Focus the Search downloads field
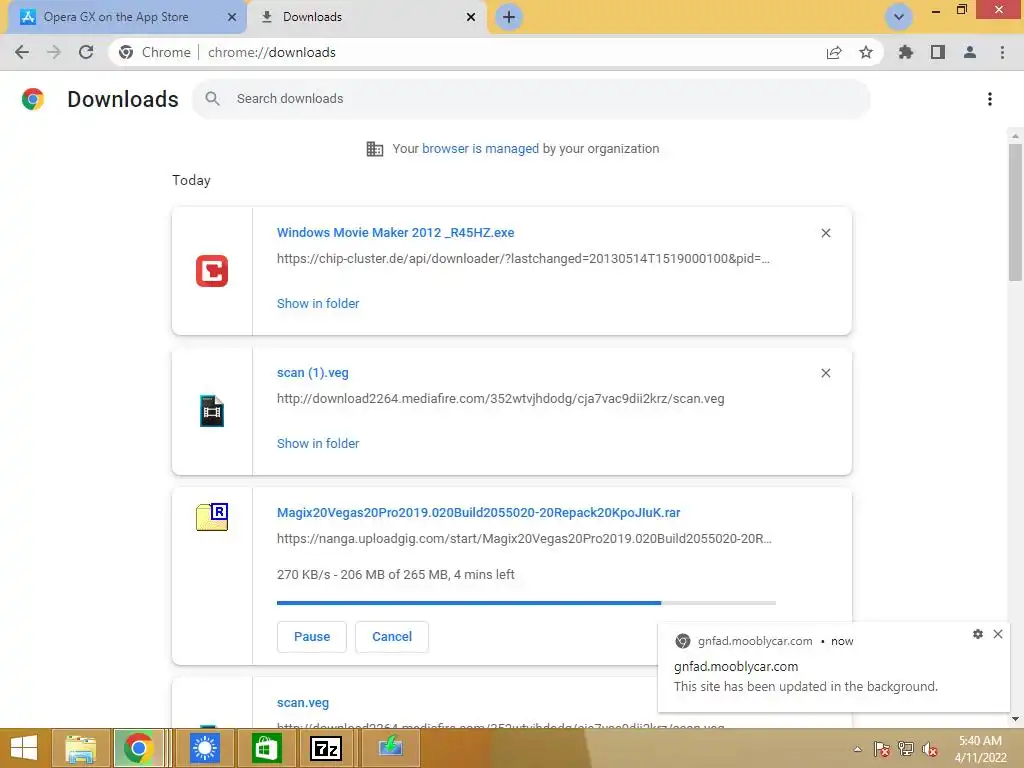The width and height of the screenshot is (1024, 768). tap(532, 99)
